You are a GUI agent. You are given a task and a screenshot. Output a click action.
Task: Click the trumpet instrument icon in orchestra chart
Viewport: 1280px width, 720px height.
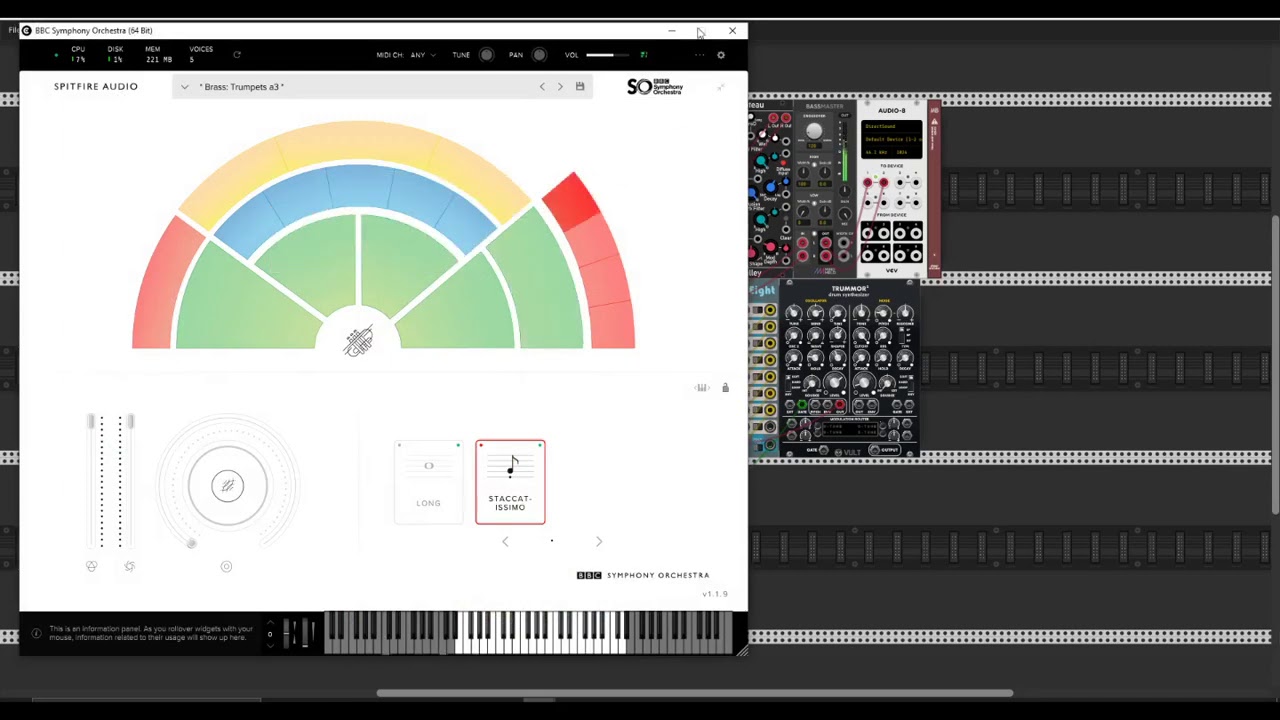359,341
